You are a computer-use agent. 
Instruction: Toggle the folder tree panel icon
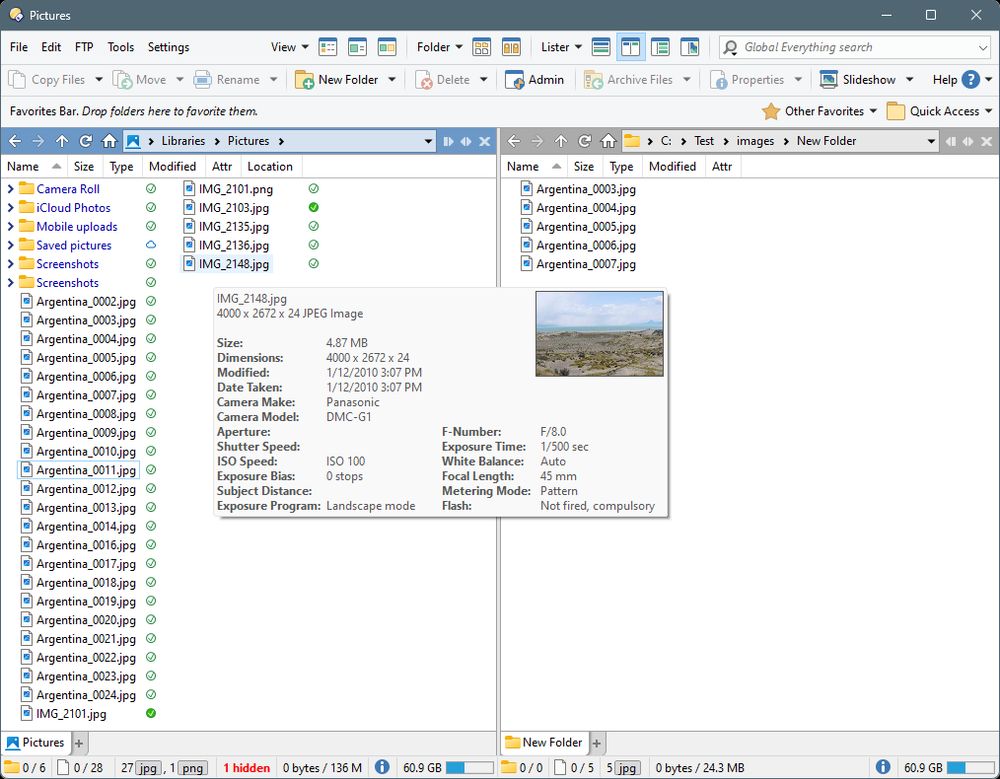(660, 47)
